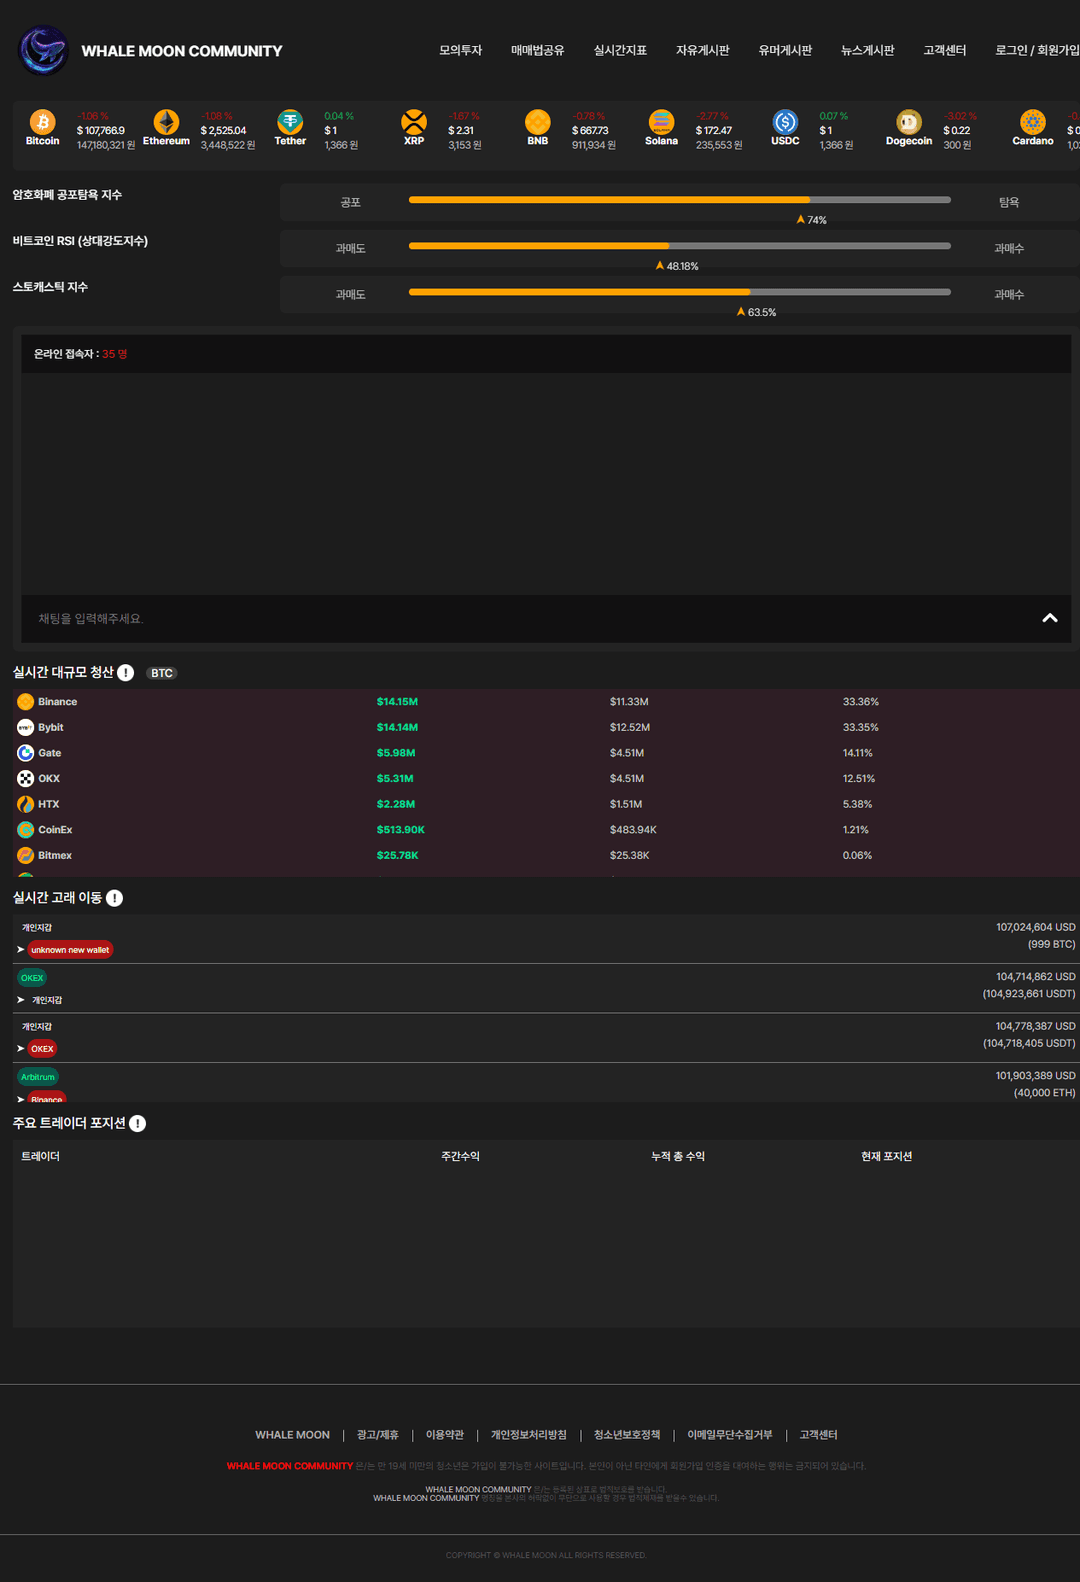Open the 뉴스게시판 menu
The image size is (1080, 1582).
(x=868, y=50)
